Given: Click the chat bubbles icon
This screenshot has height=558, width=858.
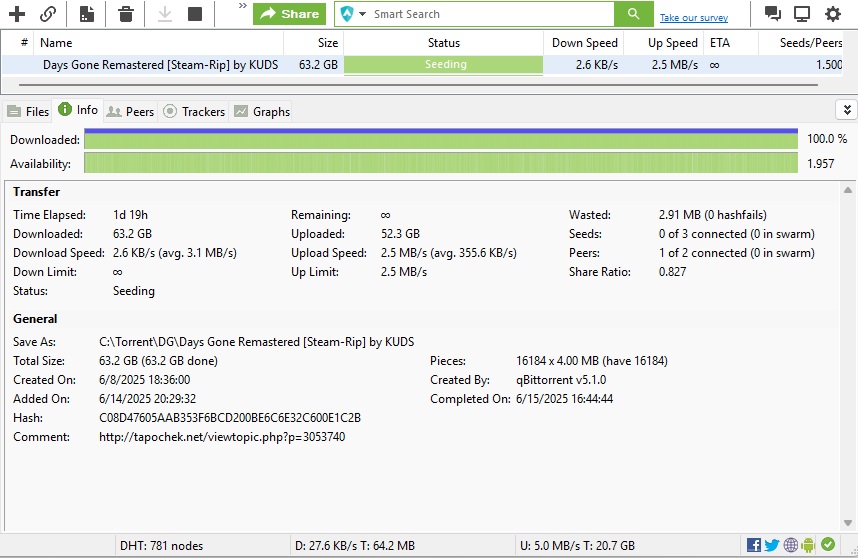Looking at the screenshot, I should coord(773,14).
